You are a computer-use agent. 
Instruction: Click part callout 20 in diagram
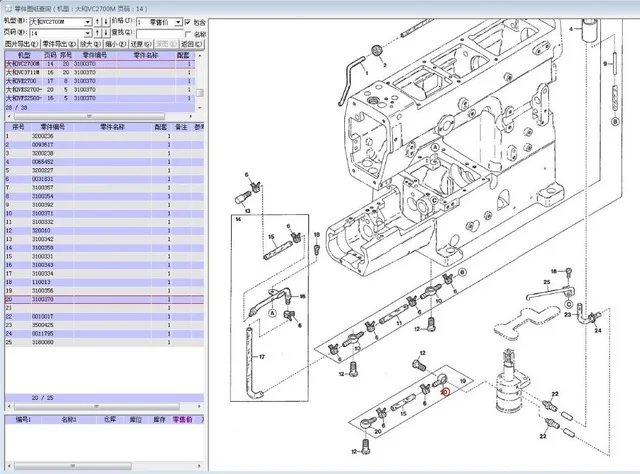(x=446, y=393)
